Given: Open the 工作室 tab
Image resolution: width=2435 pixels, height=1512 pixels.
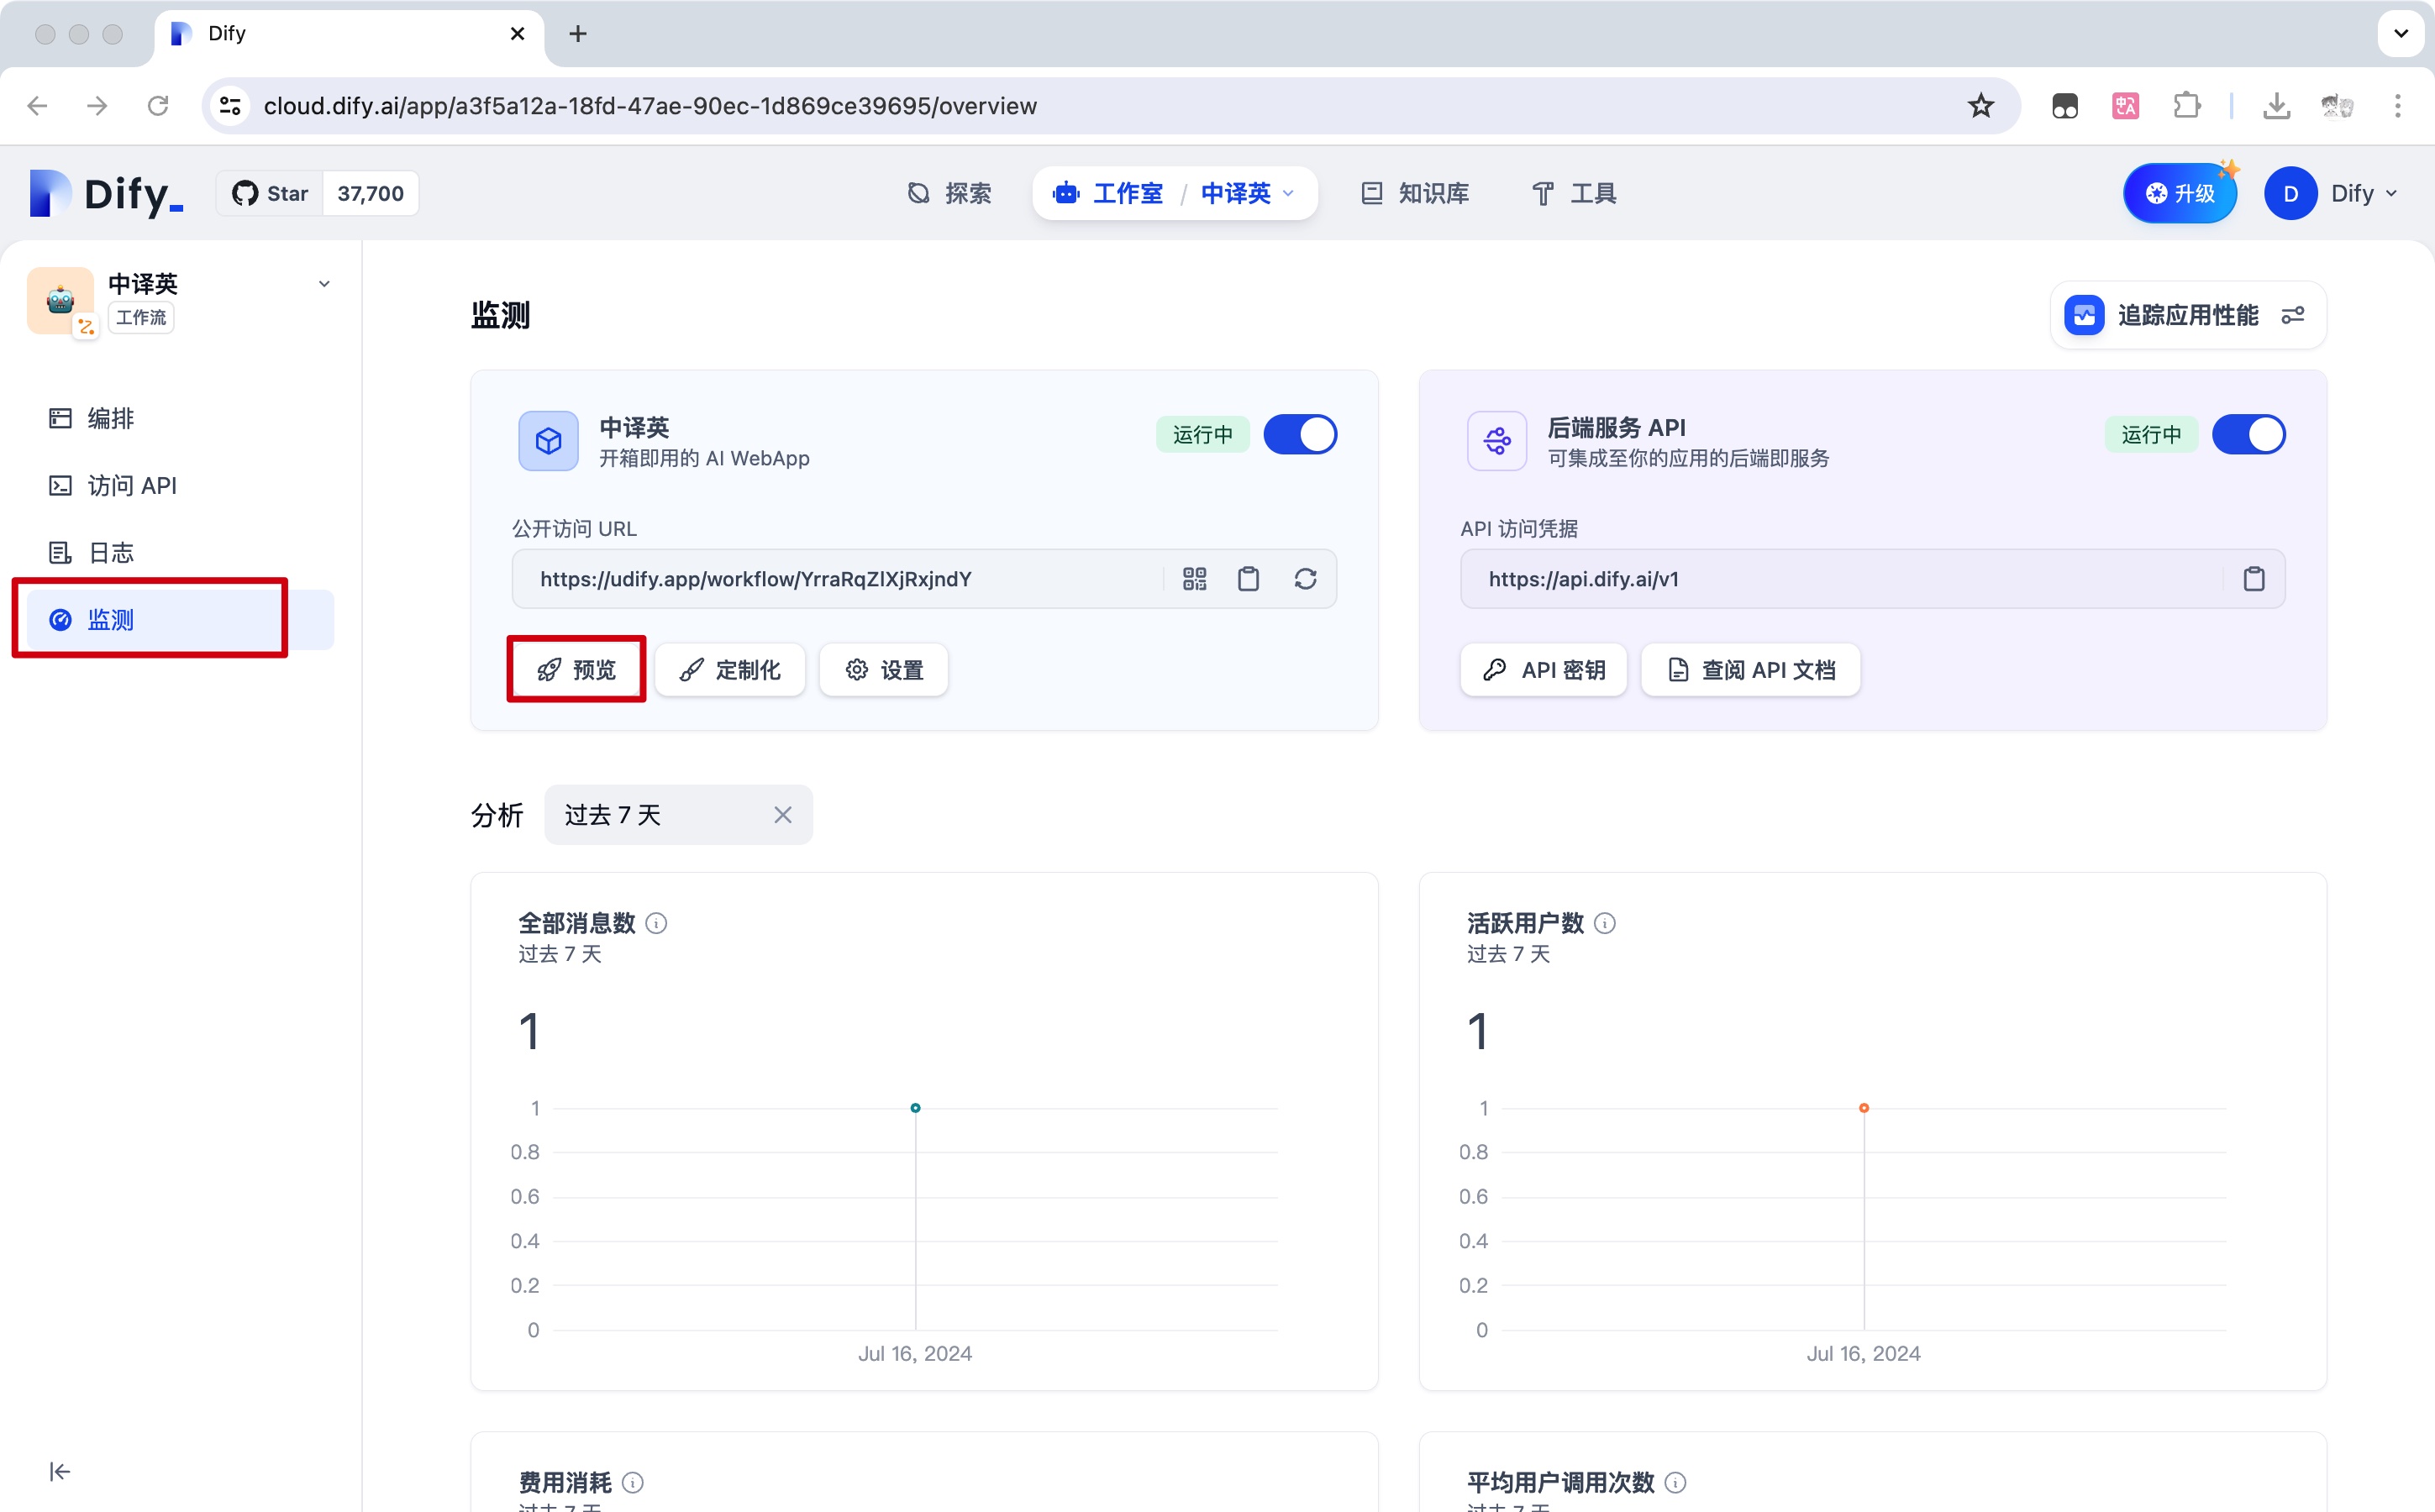Looking at the screenshot, I should coord(1108,193).
